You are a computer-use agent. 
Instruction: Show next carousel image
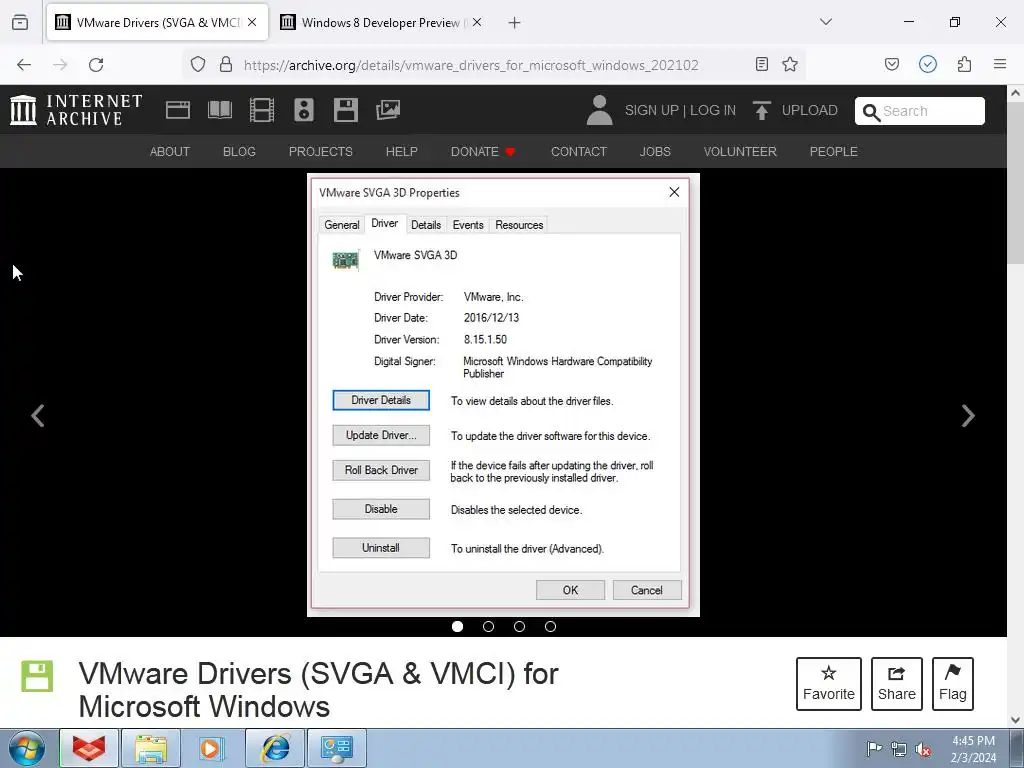(x=968, y=415)
